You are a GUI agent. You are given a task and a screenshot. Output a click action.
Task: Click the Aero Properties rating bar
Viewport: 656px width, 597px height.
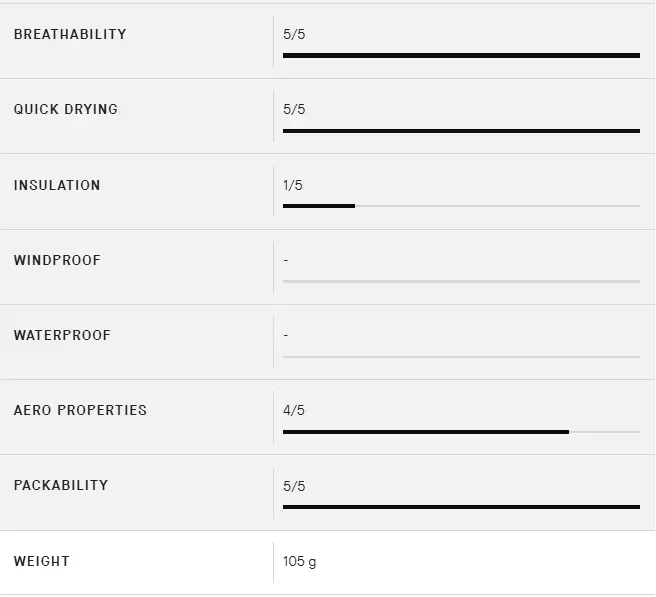[461, 432]
